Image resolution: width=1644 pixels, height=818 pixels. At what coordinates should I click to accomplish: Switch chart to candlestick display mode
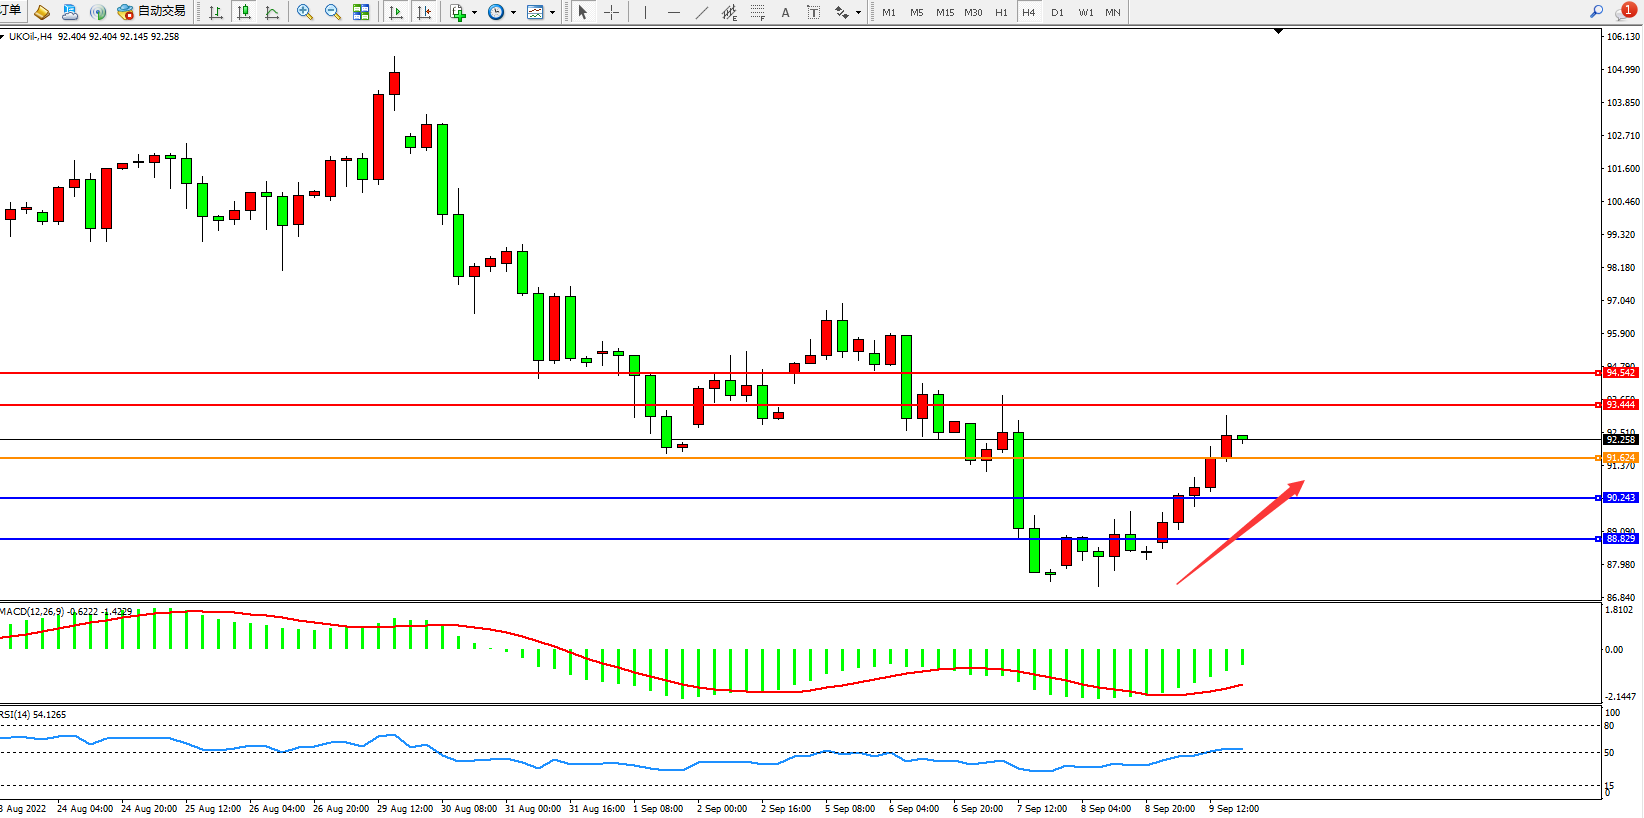243,12
